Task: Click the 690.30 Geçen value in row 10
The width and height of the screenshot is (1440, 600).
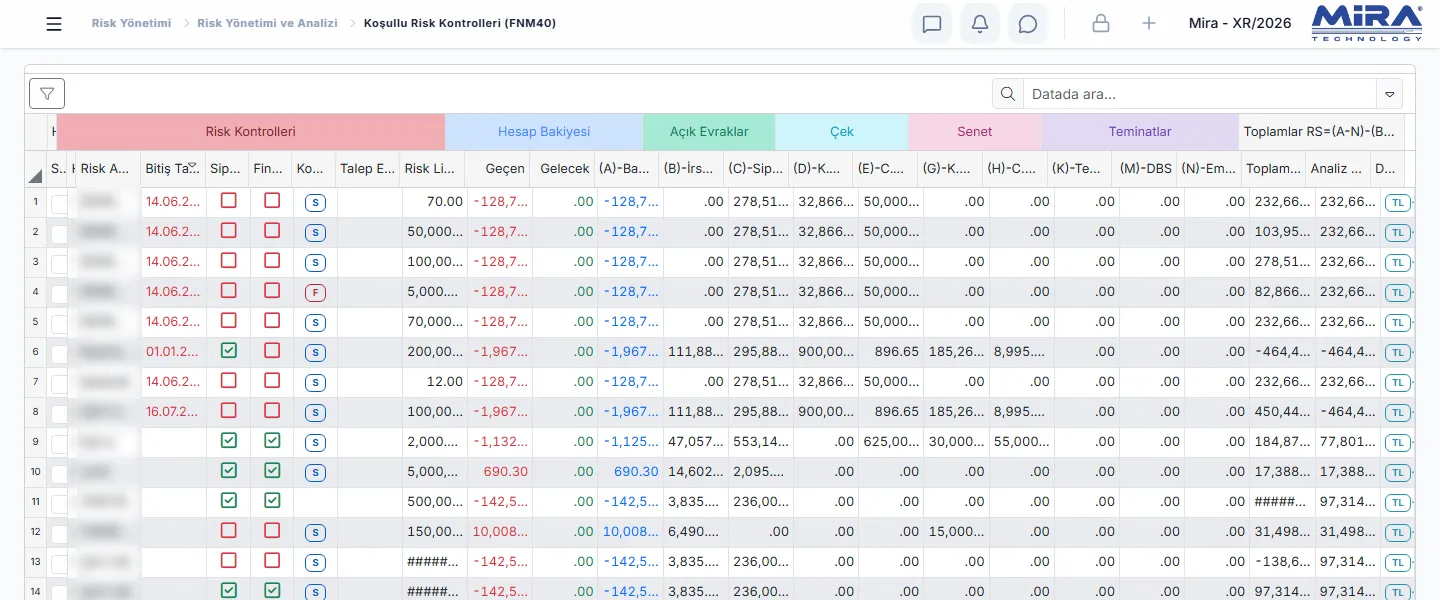Action: coord(506,472)
